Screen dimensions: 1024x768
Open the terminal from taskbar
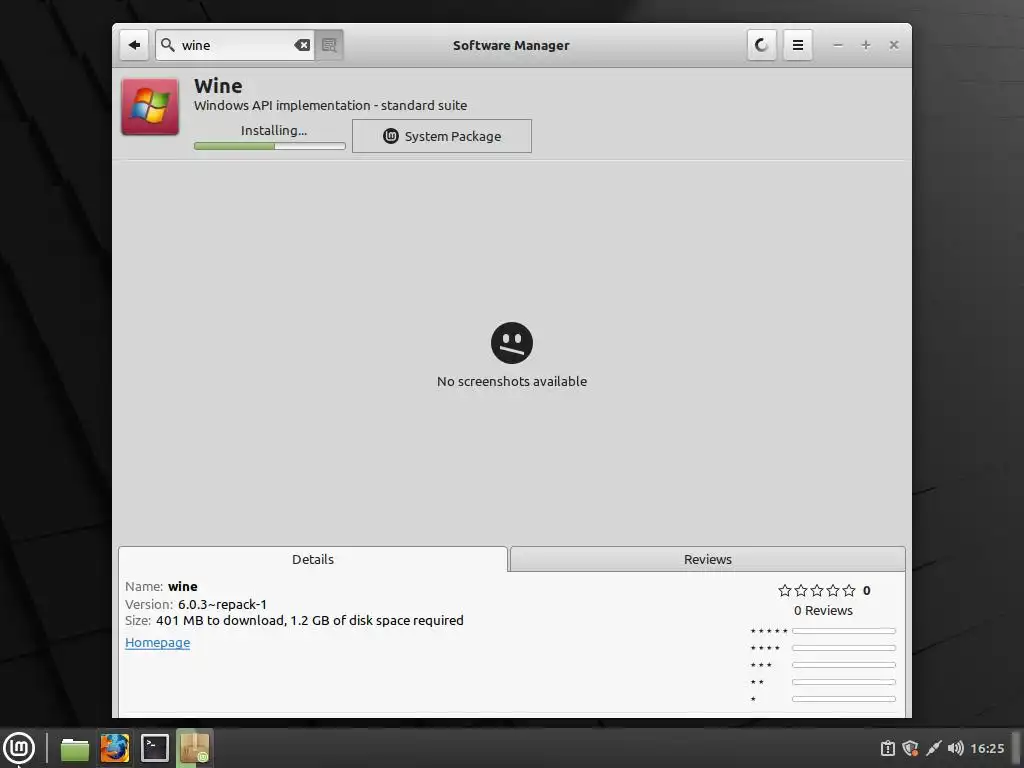pos(155,748)
